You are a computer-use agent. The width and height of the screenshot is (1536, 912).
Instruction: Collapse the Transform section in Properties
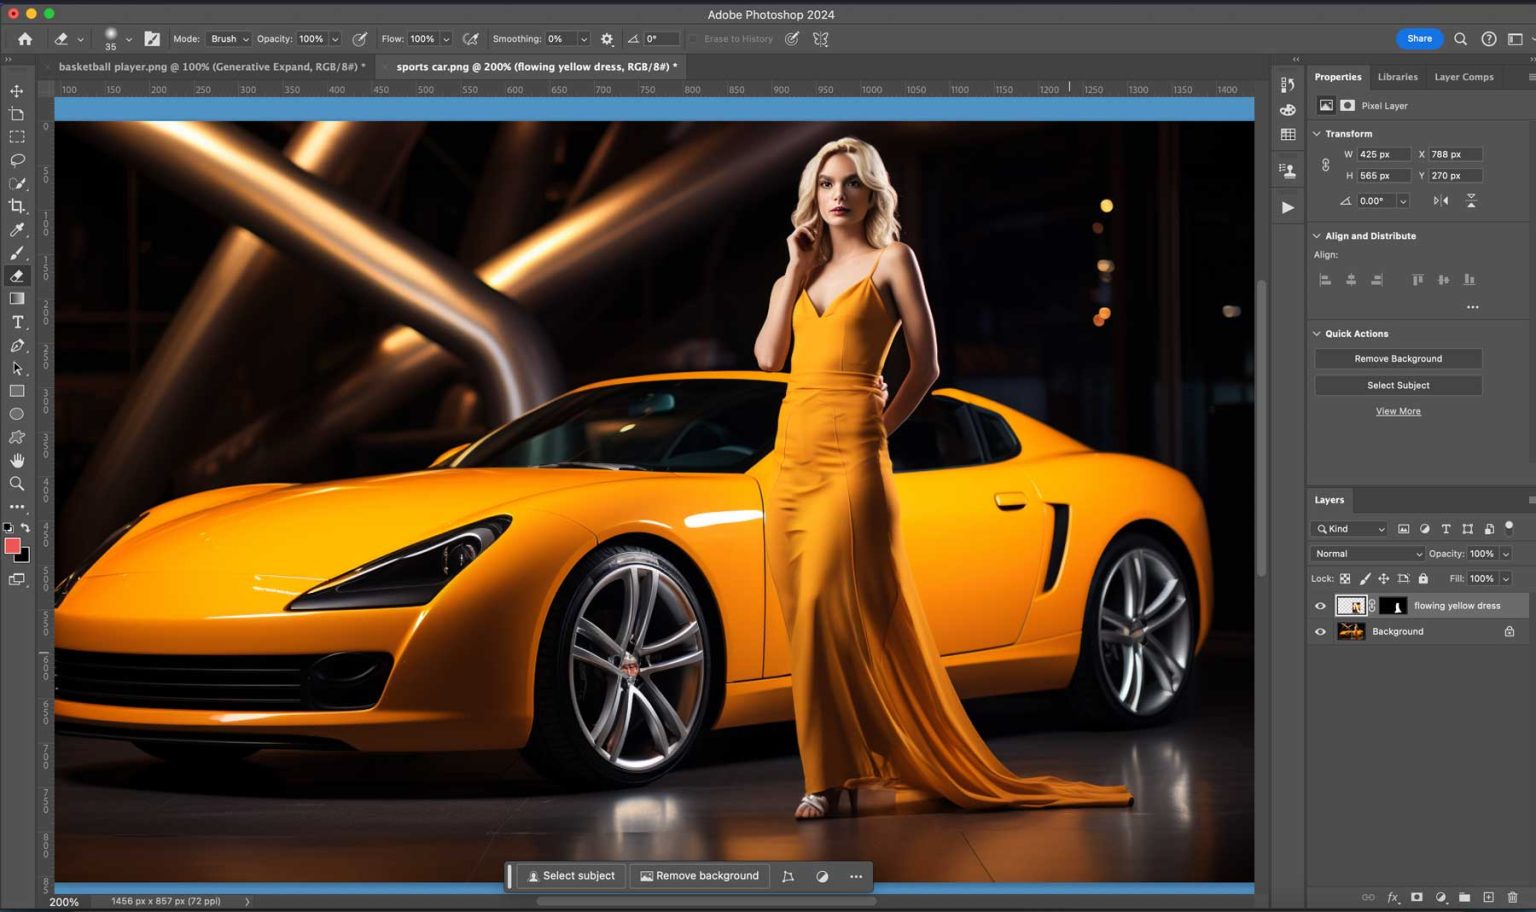click(1317, 133)
